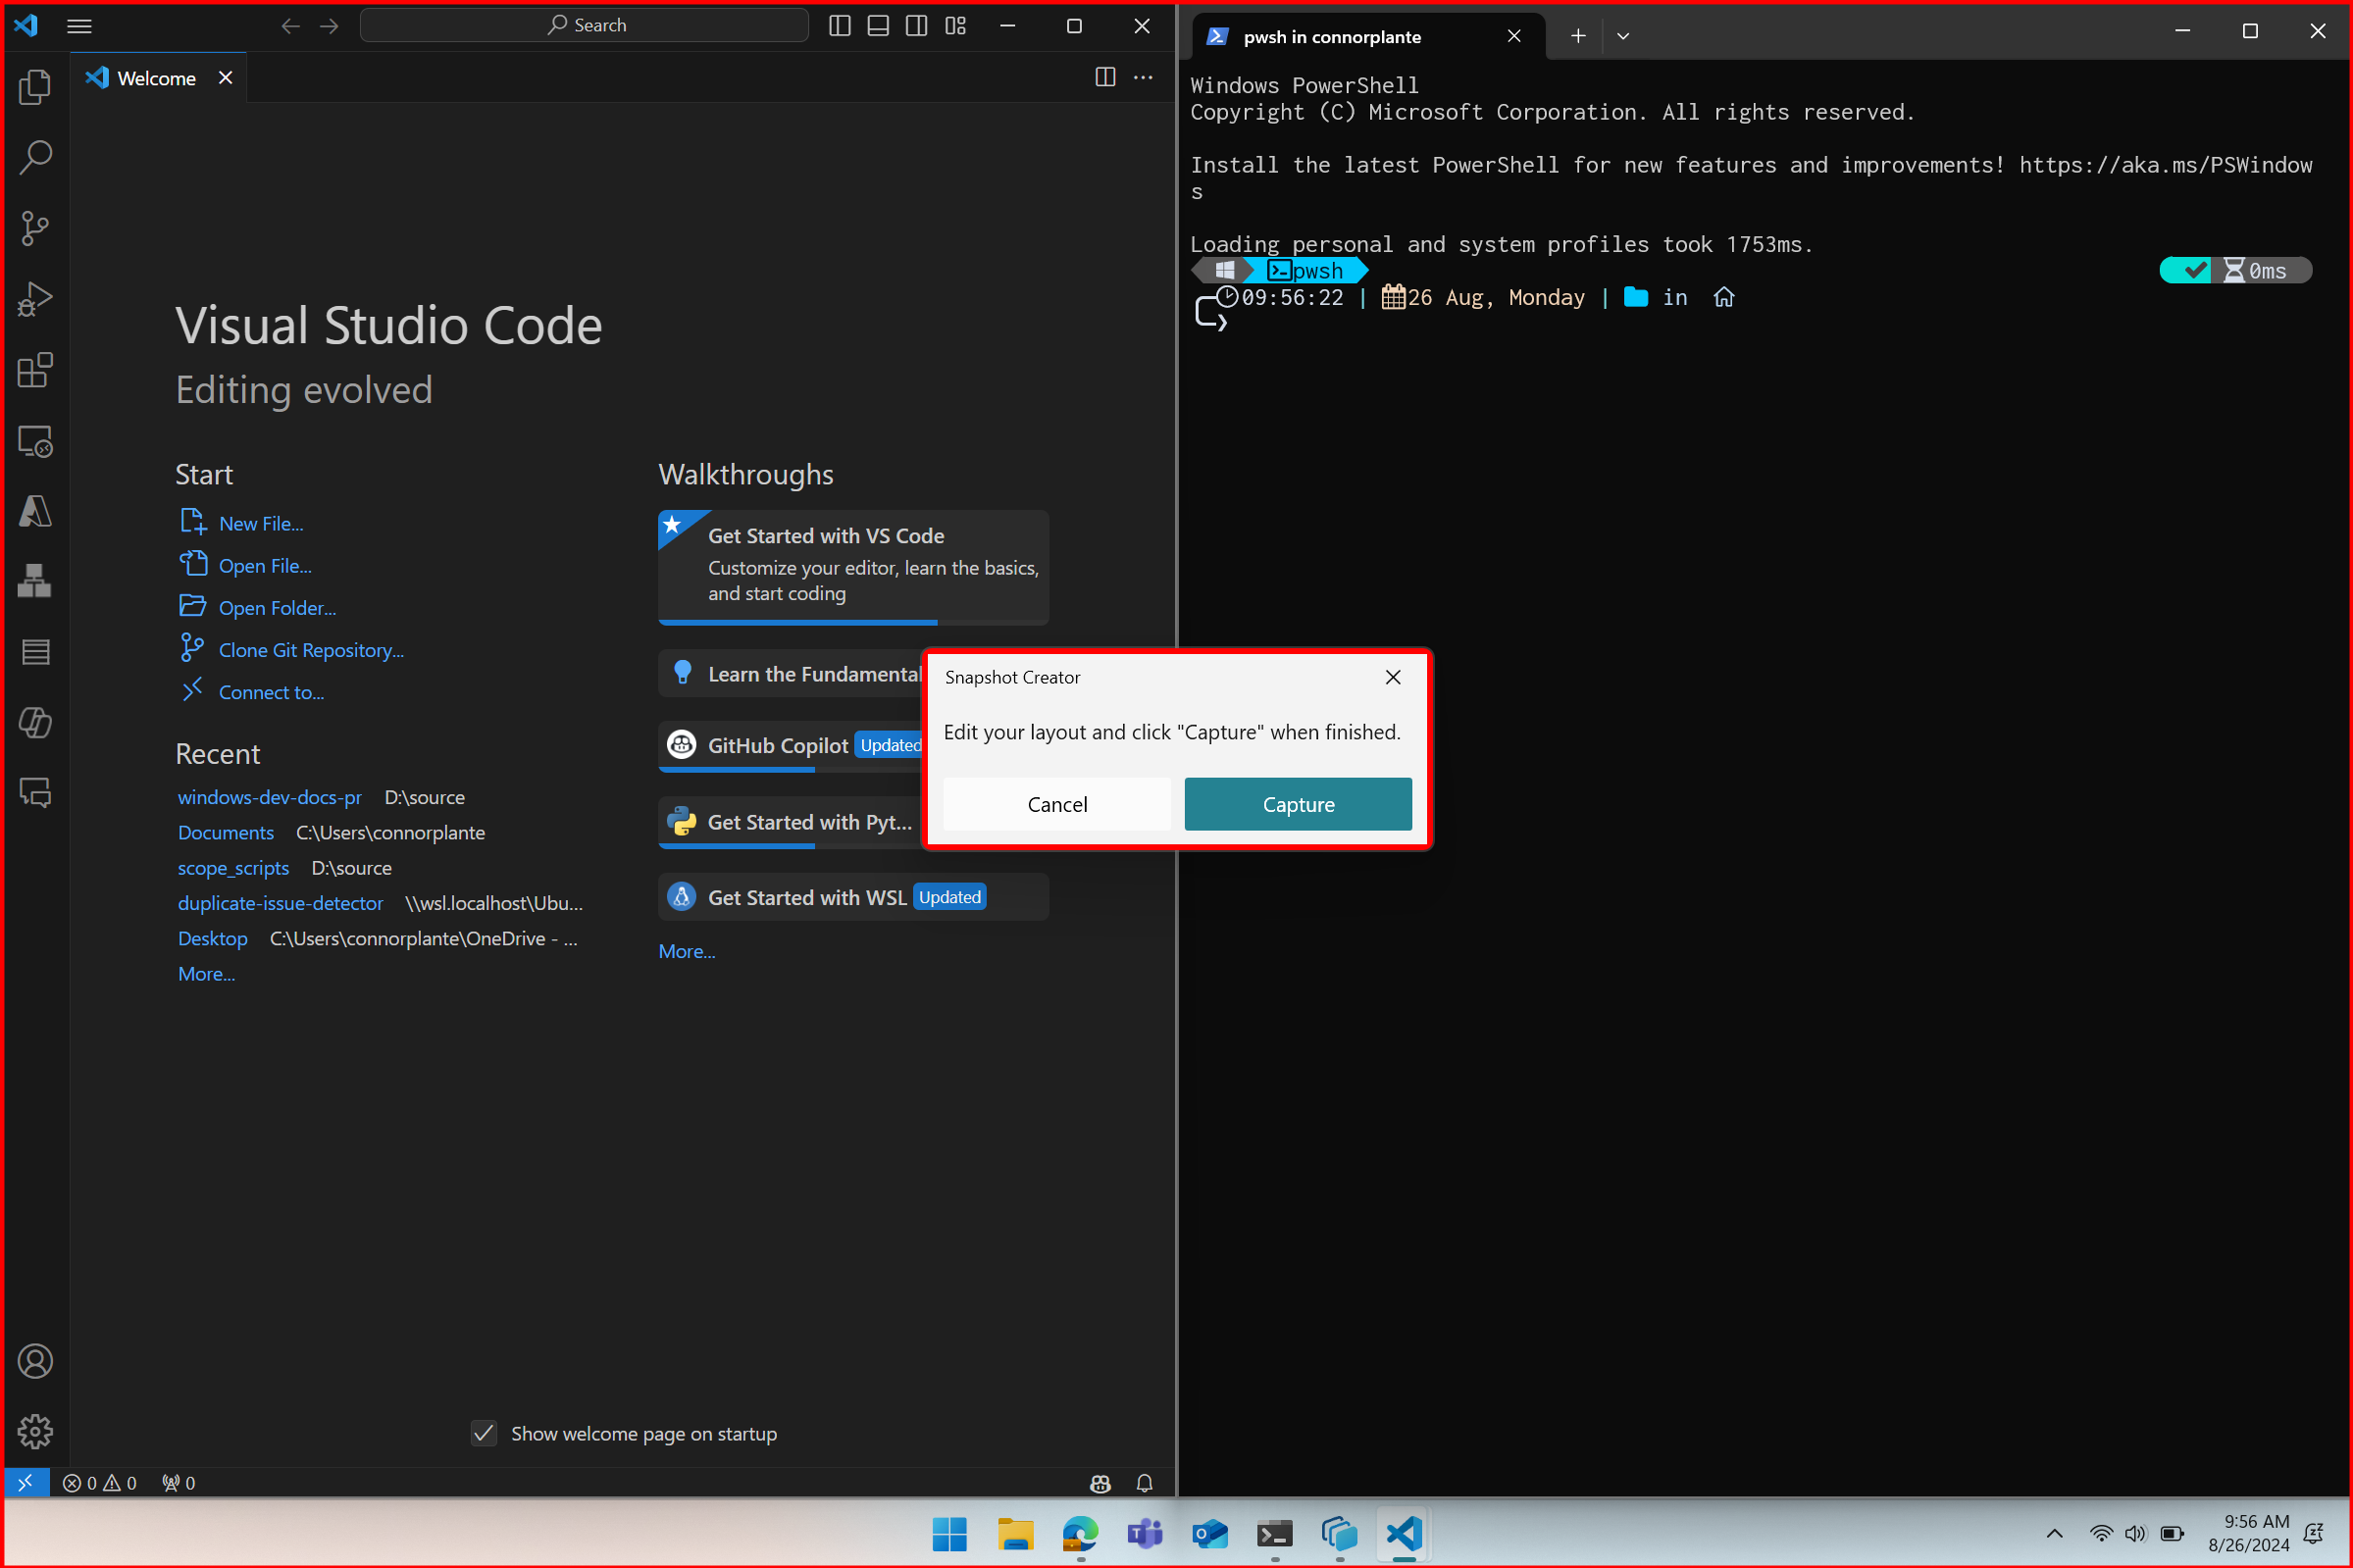
Task: Open the Extensions panel icon
Action: pos(36,370)
